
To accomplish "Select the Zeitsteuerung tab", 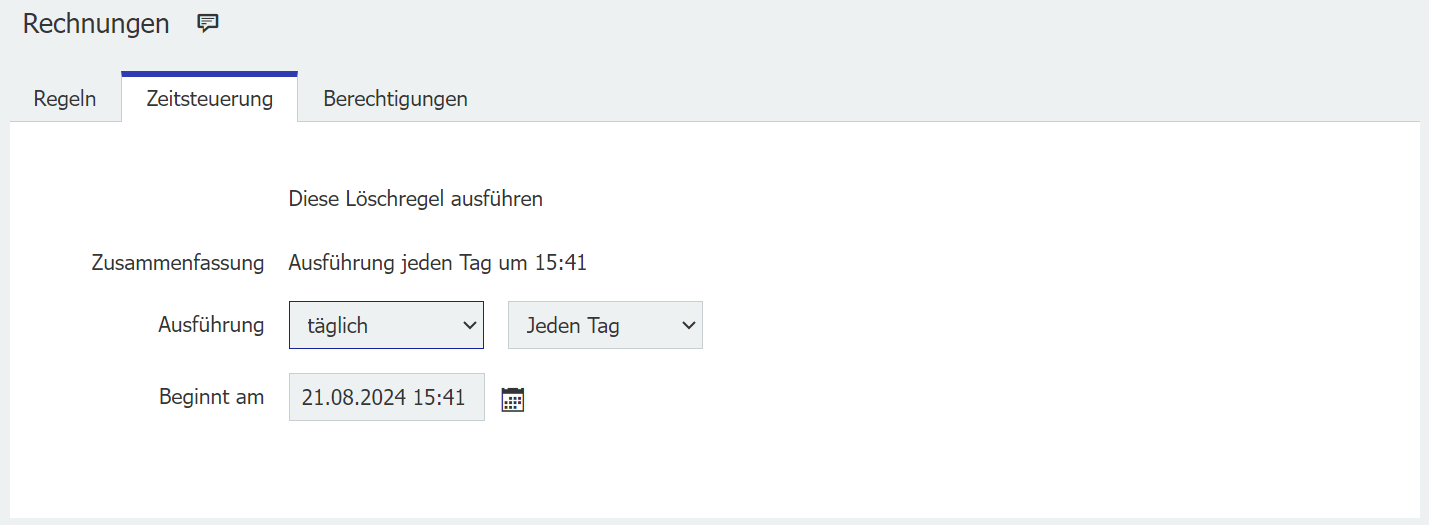I will (x=209, y=99).
